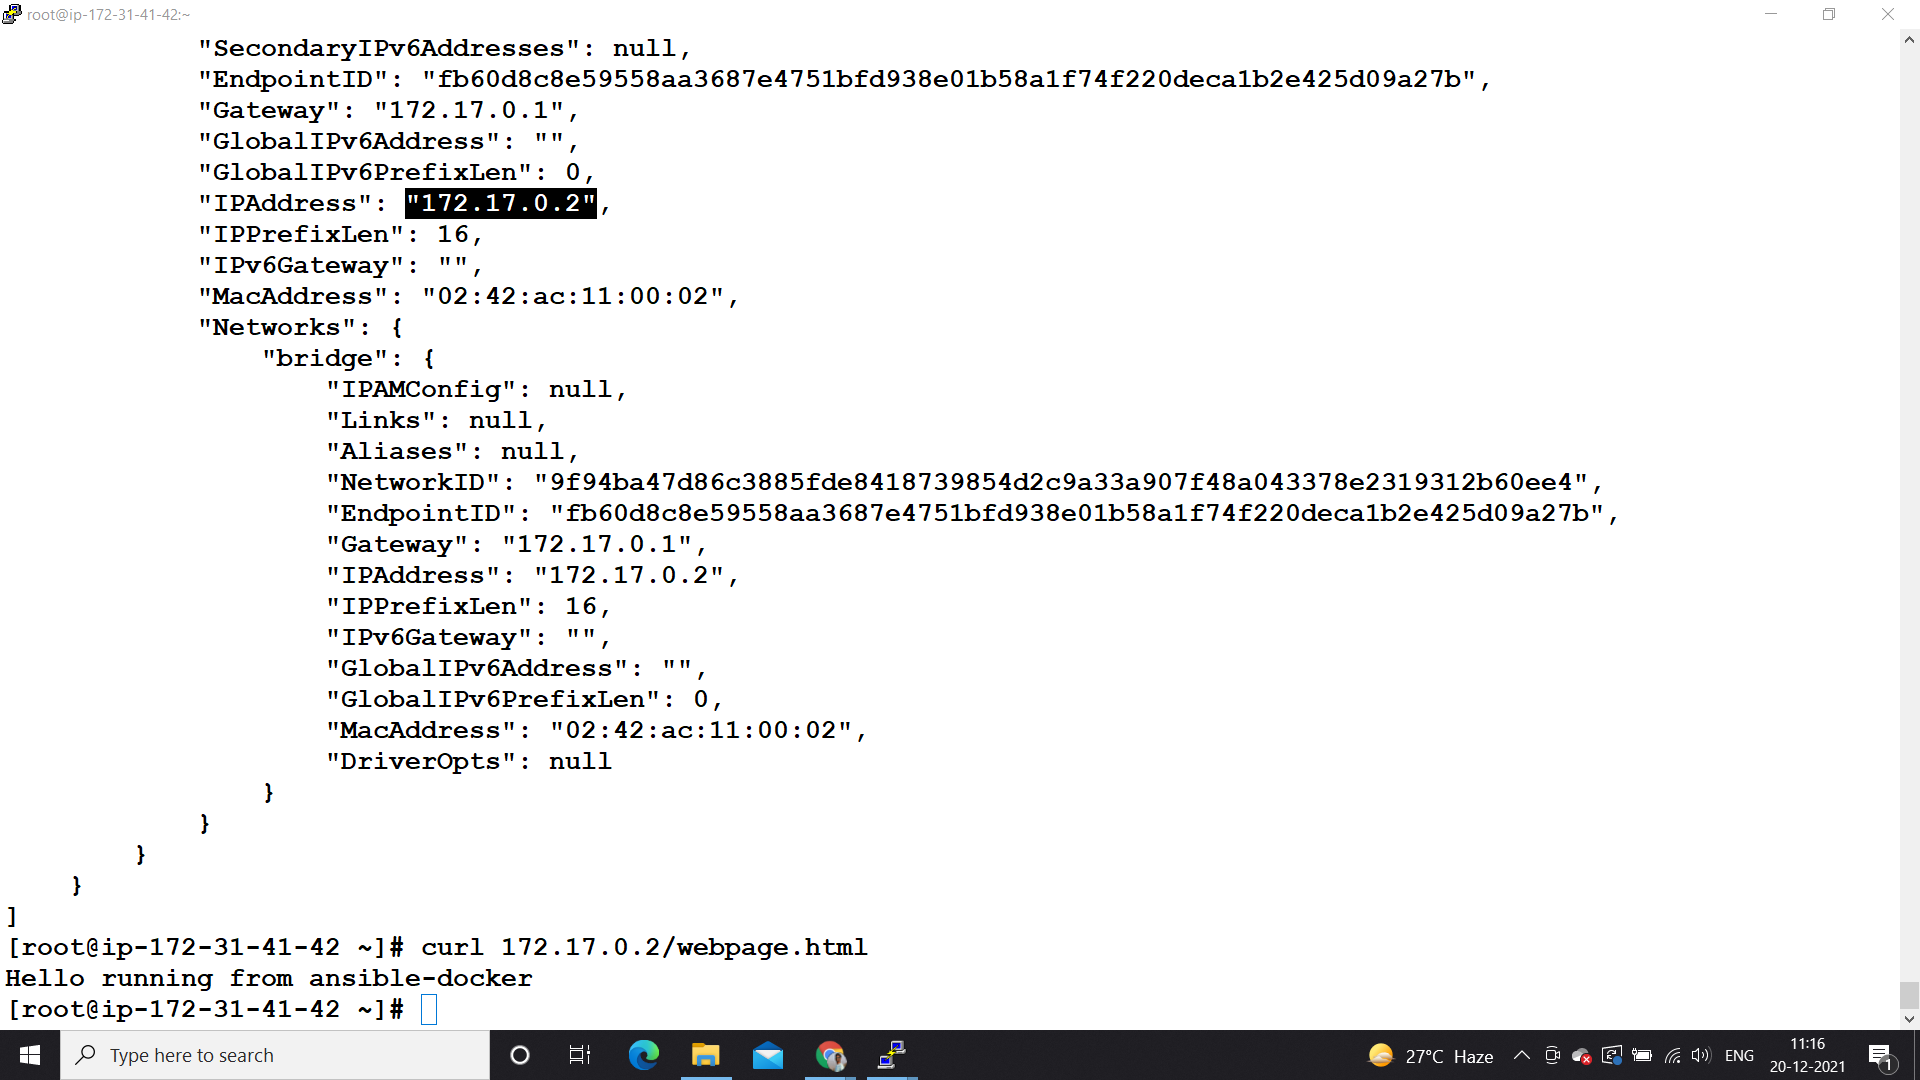Open the Start menu
The height and width of the screenshot is (1080, 1920).
click(29, 1055)
